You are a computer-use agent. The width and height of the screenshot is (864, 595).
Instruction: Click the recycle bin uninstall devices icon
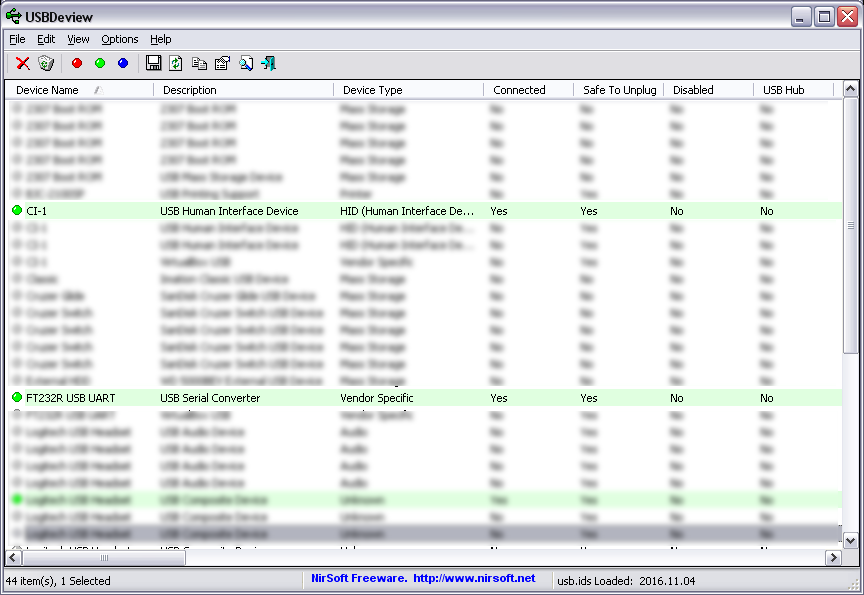coord(46,63)
